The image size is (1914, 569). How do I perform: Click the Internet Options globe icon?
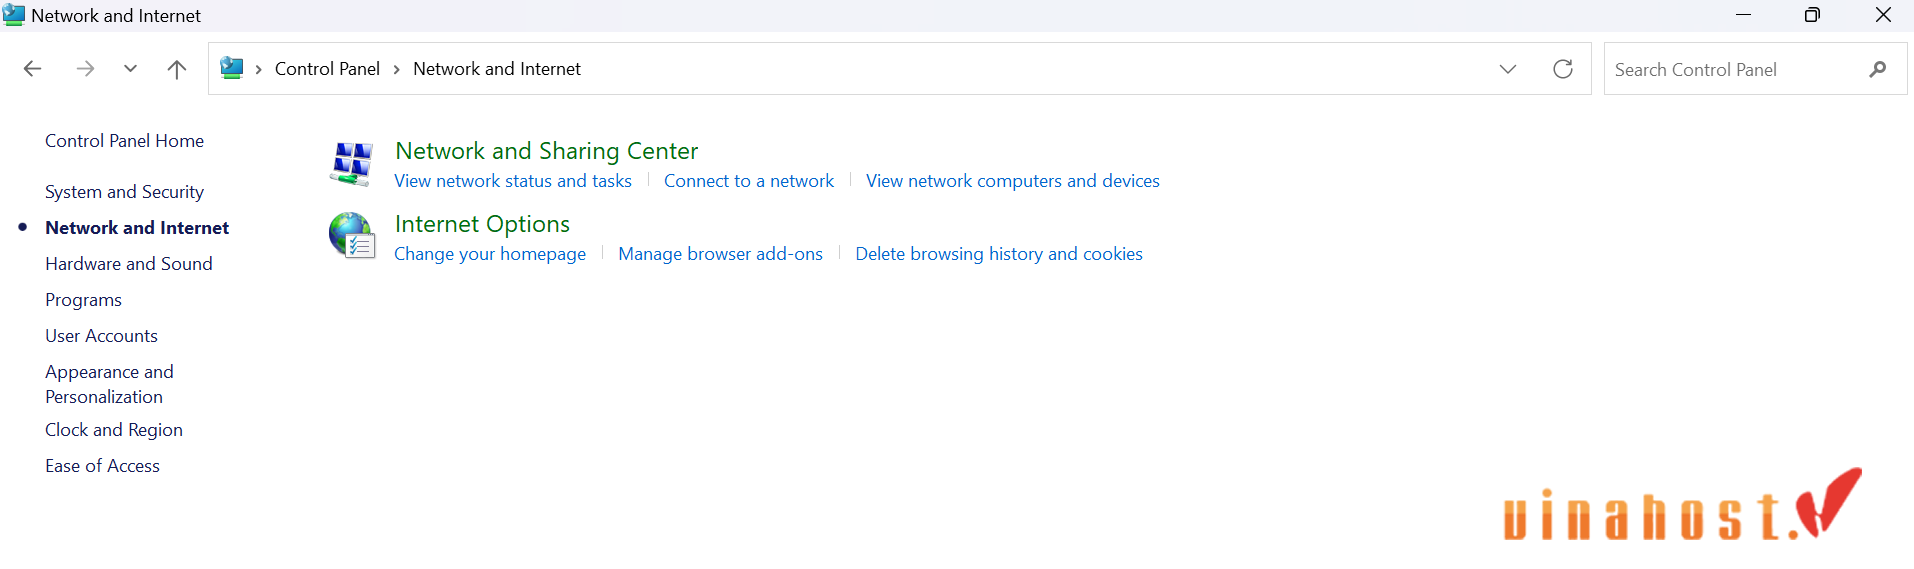pyautogui.click(x=351, y=236)
